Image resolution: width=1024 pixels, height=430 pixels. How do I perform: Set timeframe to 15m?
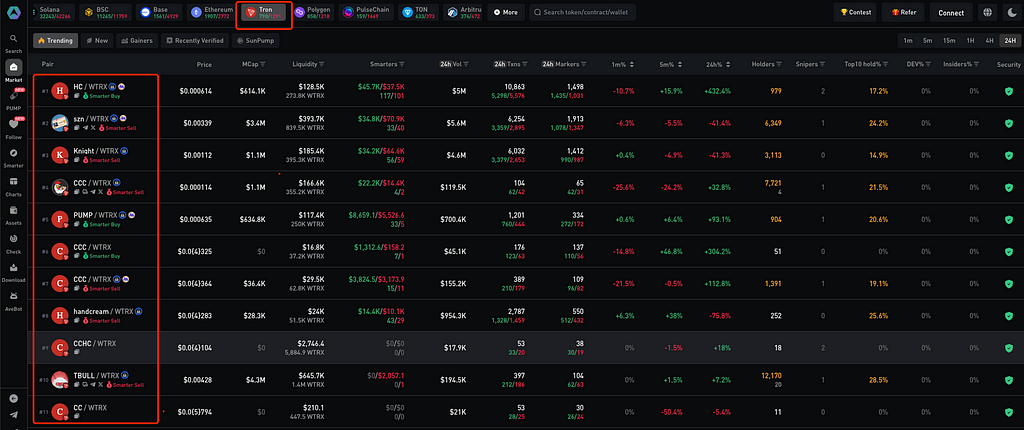click(x=949, y=41)
